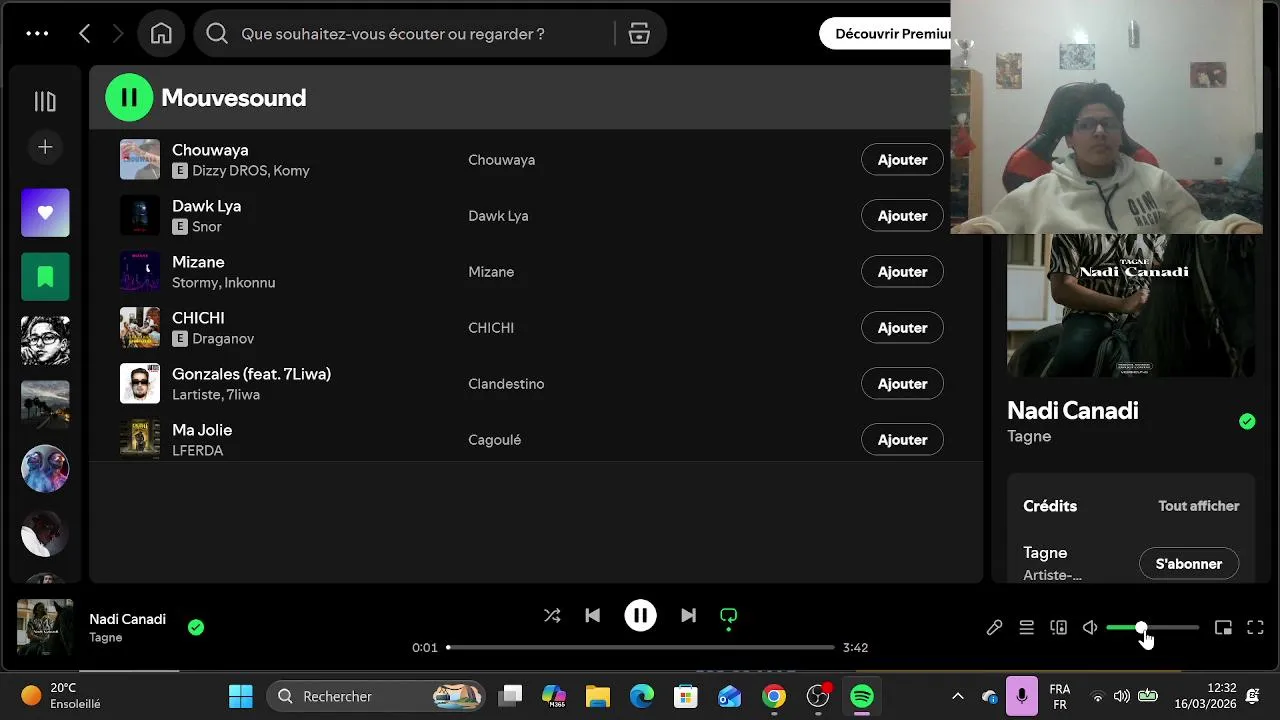Add Ma Jolie to playlist
Viewport: 1280px width, 720px height.
[902, 440]
